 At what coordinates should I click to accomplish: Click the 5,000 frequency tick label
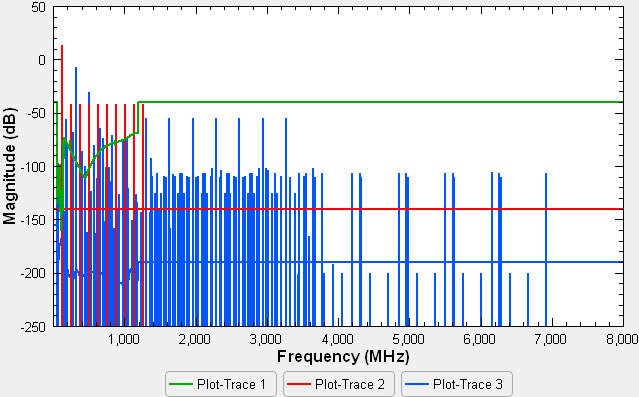coord(408,339)
